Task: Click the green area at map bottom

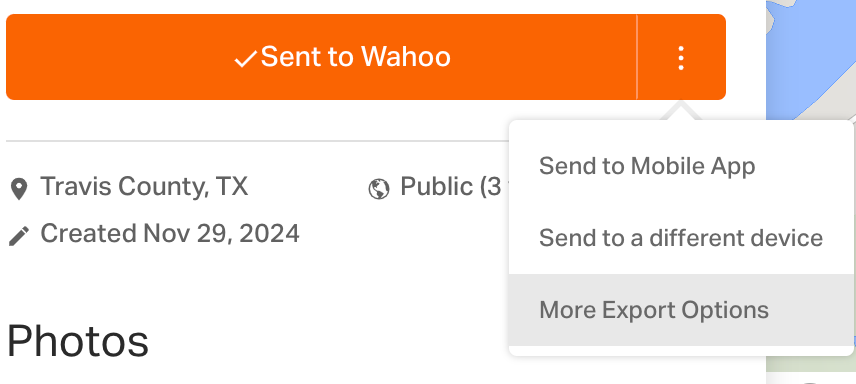Action: (x=811, y=365)
